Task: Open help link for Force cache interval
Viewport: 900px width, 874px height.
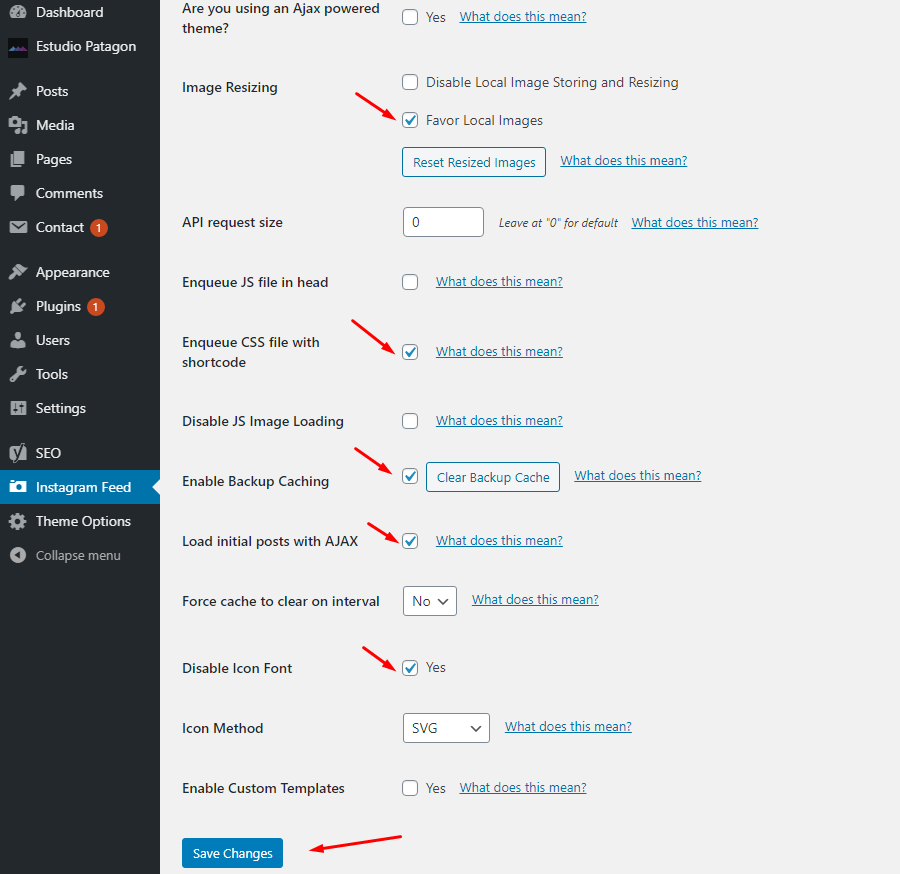Action: (x=536, y=600)
